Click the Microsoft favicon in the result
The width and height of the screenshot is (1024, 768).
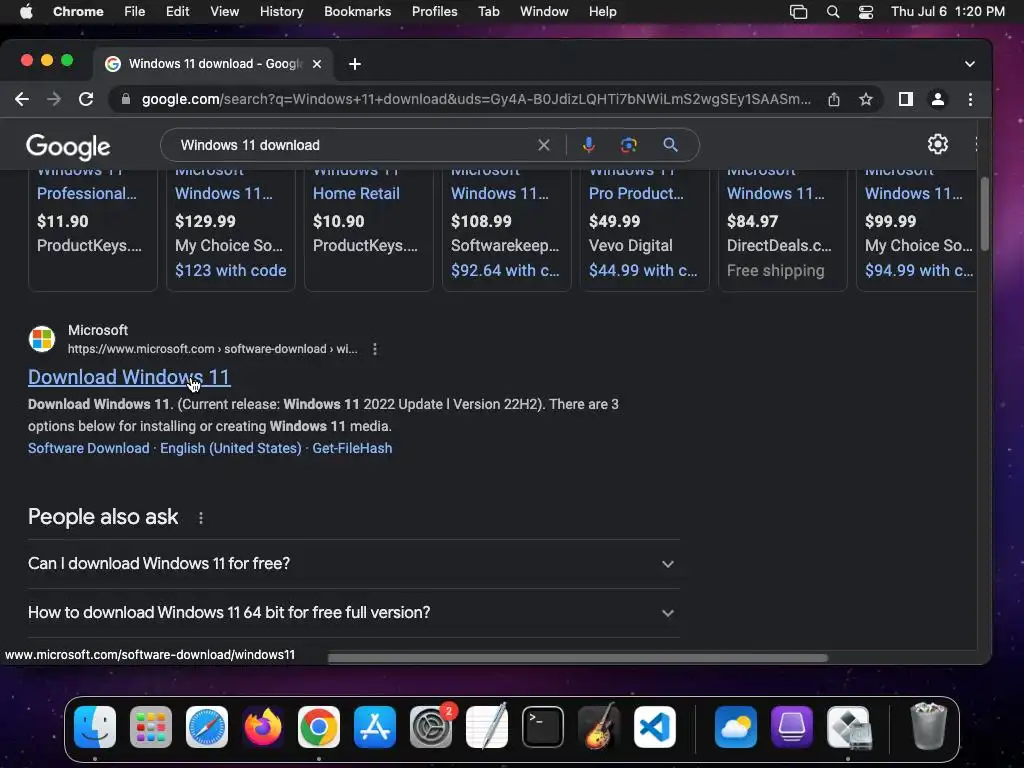(x=42, y=339)
